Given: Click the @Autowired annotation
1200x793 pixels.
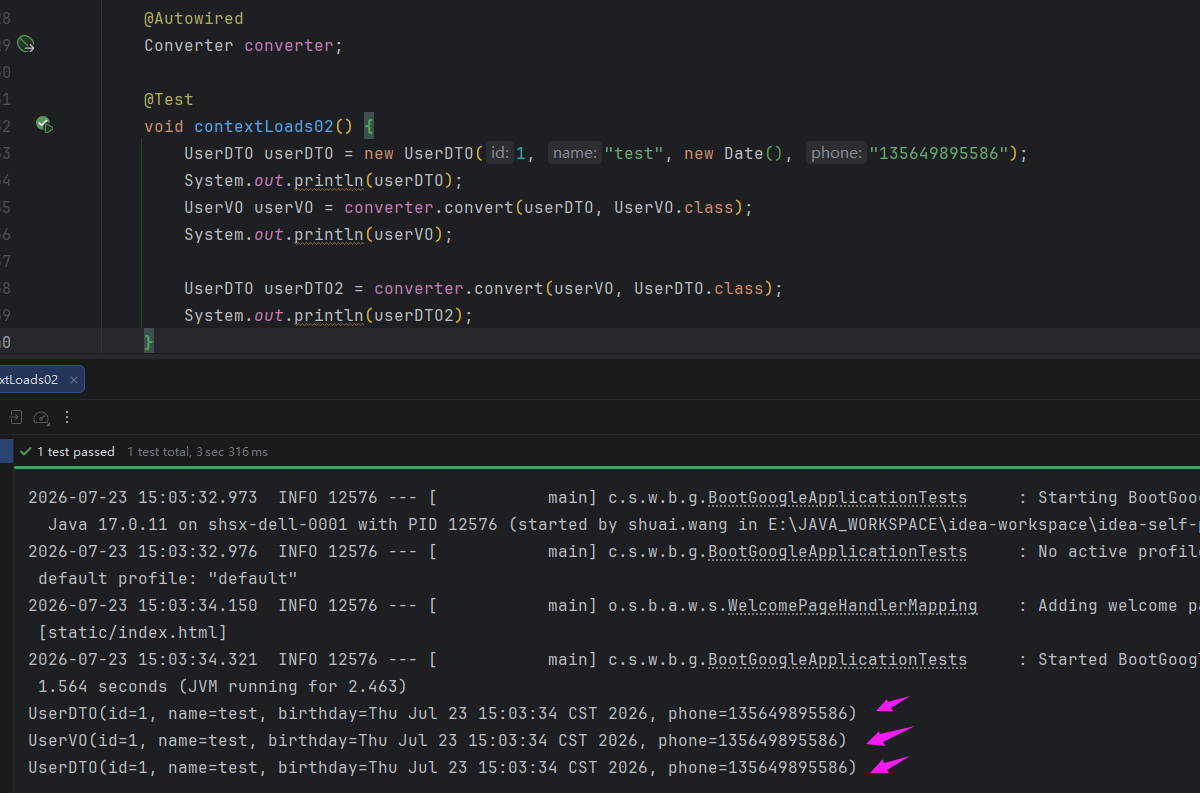Looking at the screenshot, I should tap(193, 18).
